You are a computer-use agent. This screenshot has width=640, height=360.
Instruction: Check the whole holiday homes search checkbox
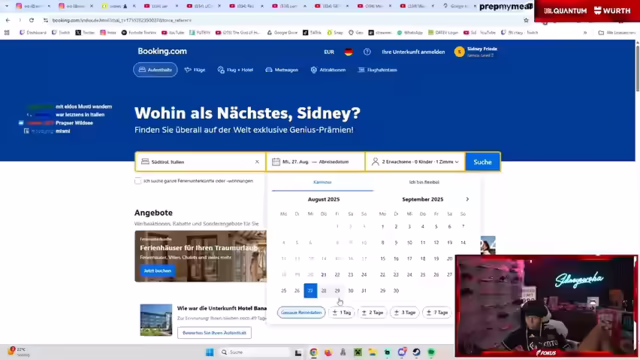138,181
